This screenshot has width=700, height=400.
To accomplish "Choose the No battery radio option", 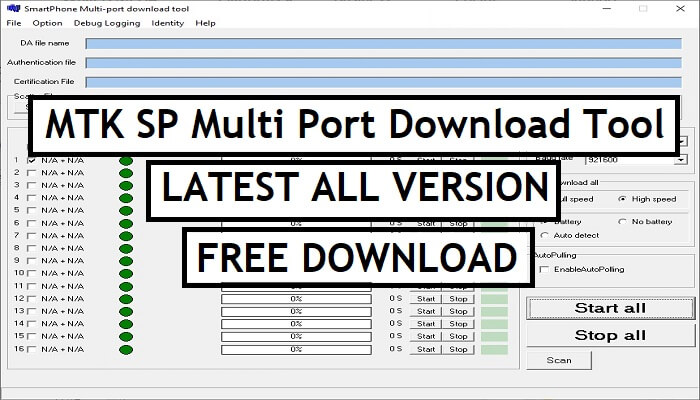I will [x=622, y=222].
